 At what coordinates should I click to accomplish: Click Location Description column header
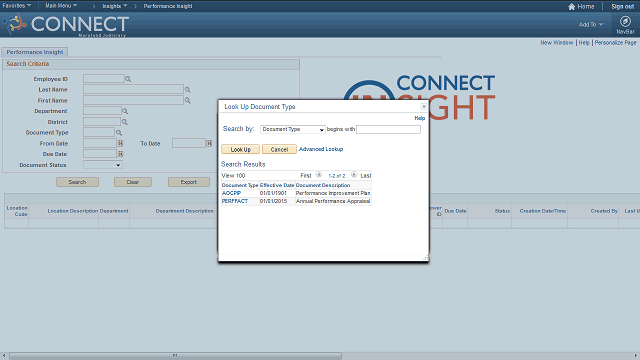(73, 211)
